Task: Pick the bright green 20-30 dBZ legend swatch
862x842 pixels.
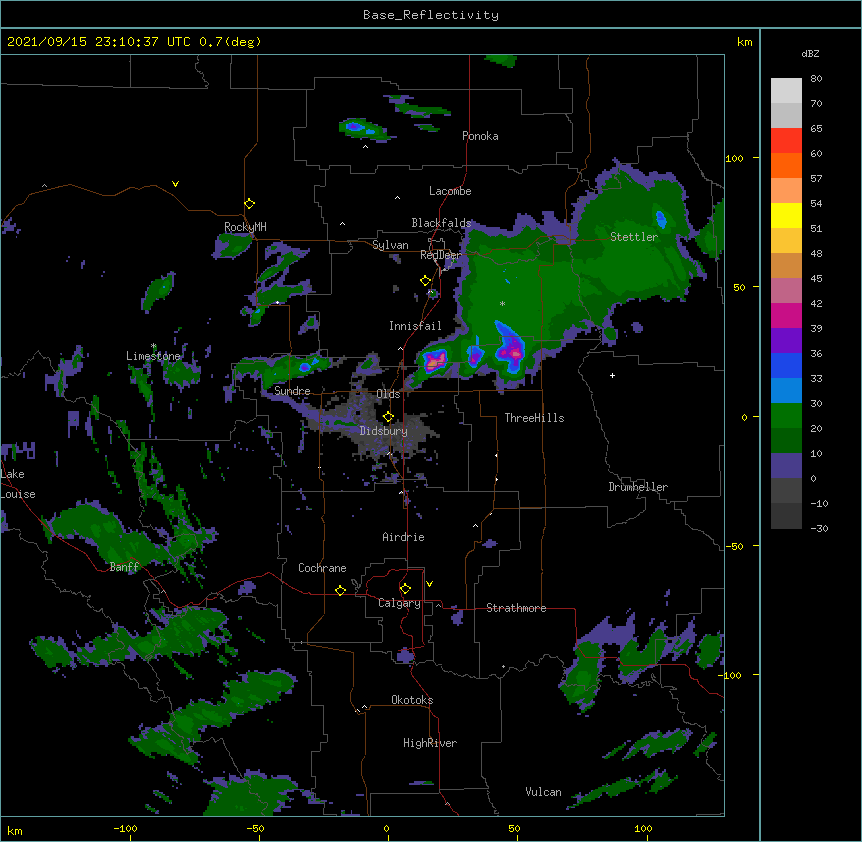Action: (x=786, y=416)
